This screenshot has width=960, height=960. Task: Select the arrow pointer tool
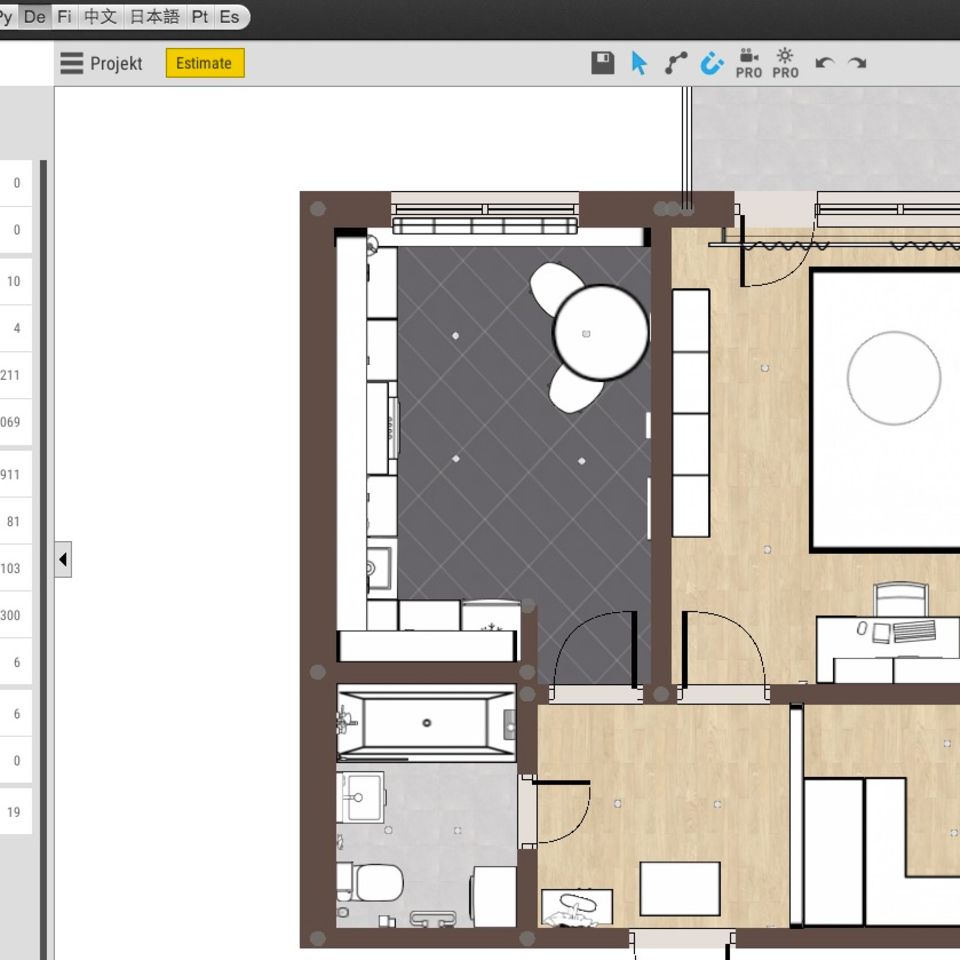coord(639,63)
